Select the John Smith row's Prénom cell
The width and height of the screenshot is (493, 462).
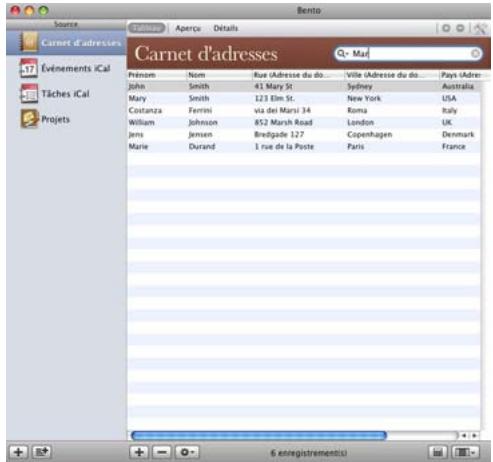[137, 86]
